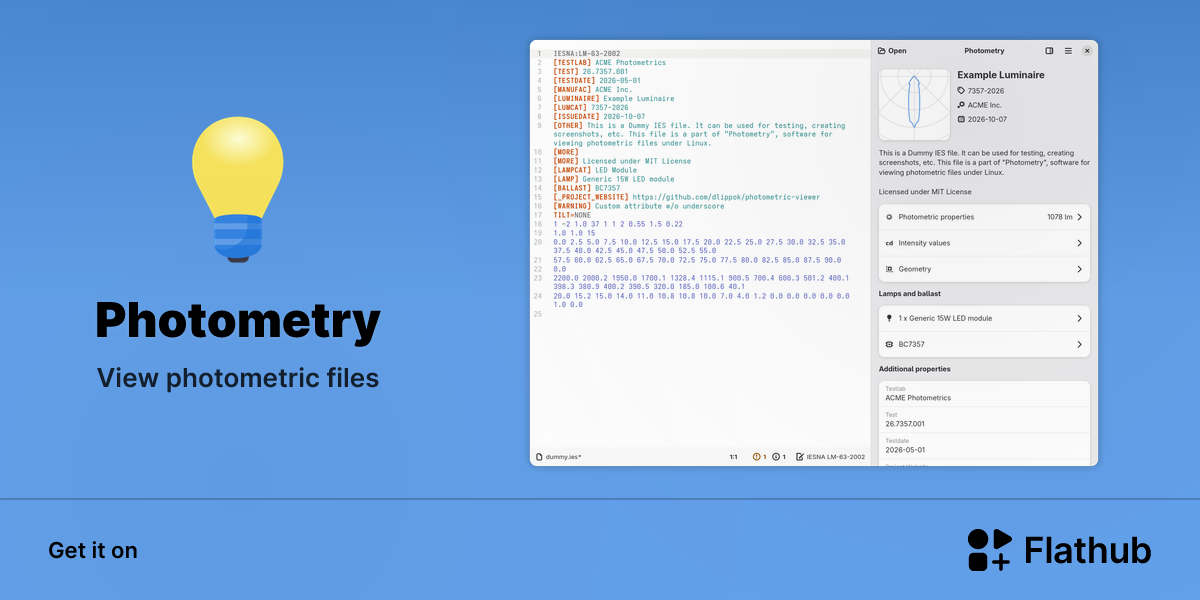Click the ballast icon beside BC7357

(x=889, y=344)
